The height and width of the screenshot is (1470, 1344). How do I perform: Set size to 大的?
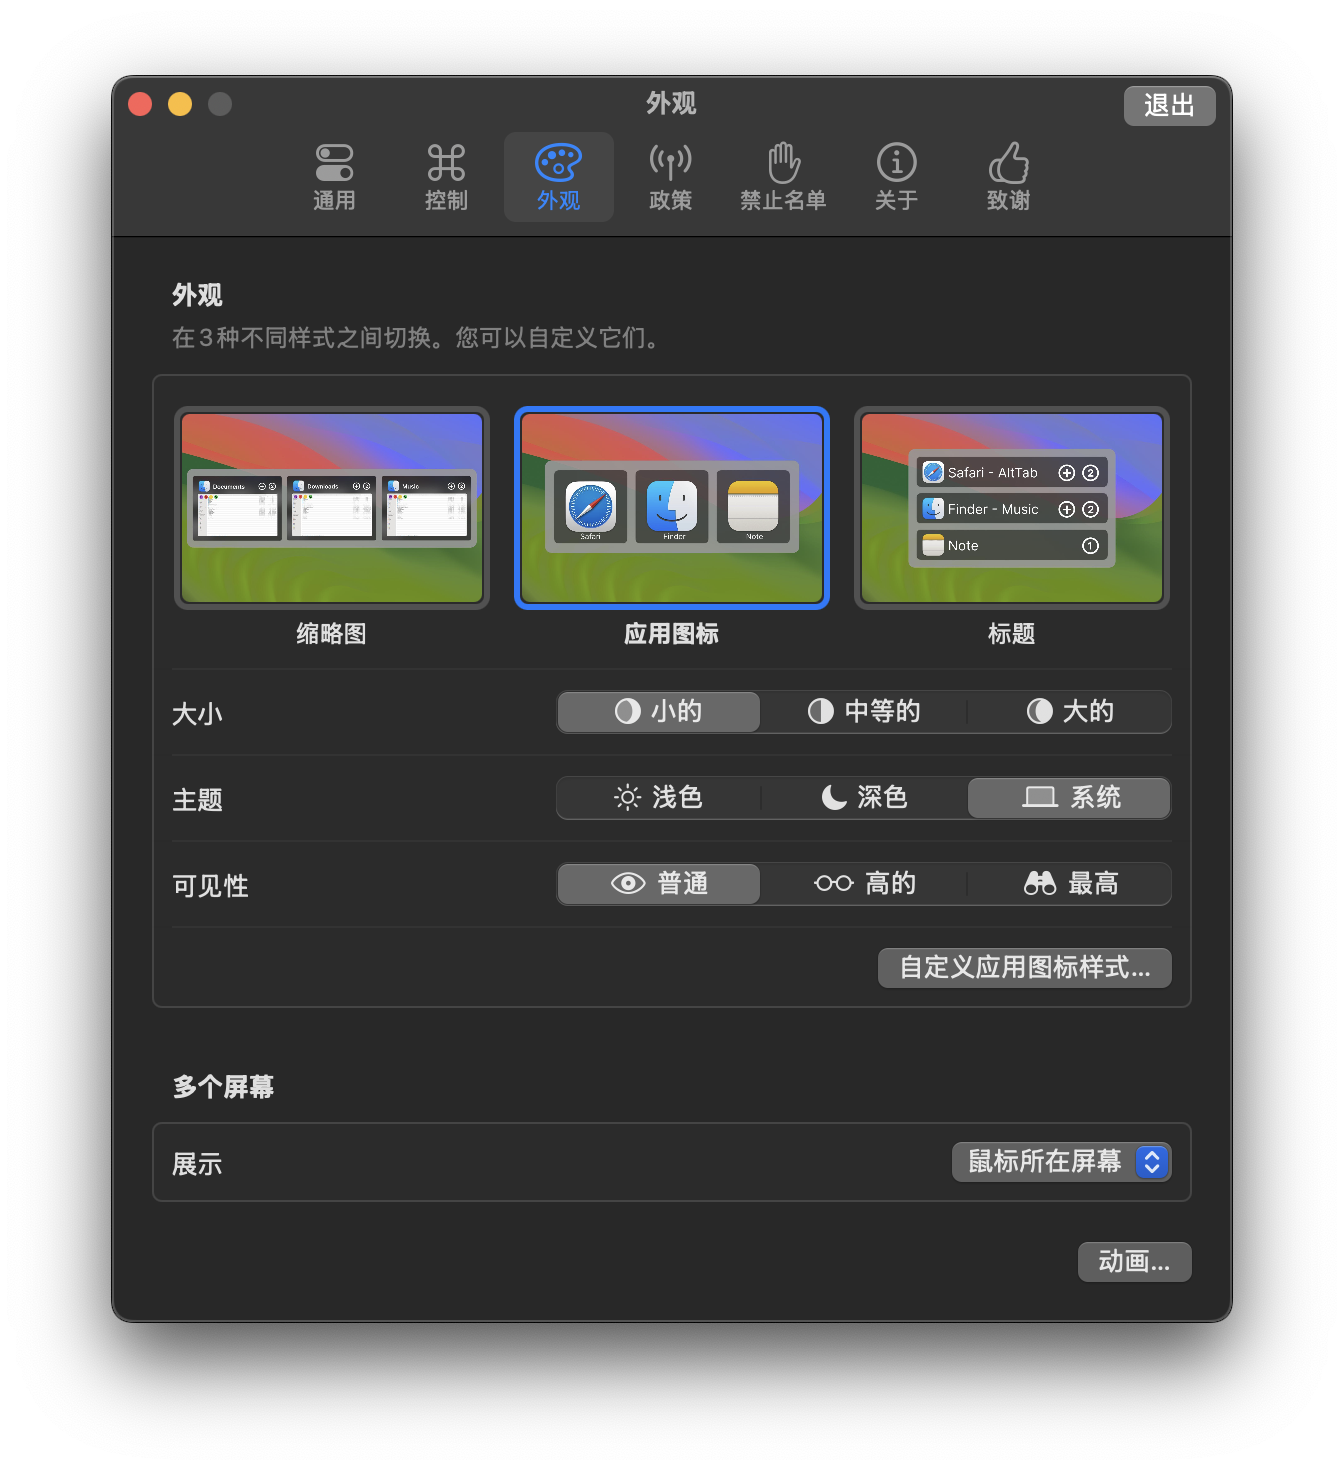click(x=1070, y=712)
